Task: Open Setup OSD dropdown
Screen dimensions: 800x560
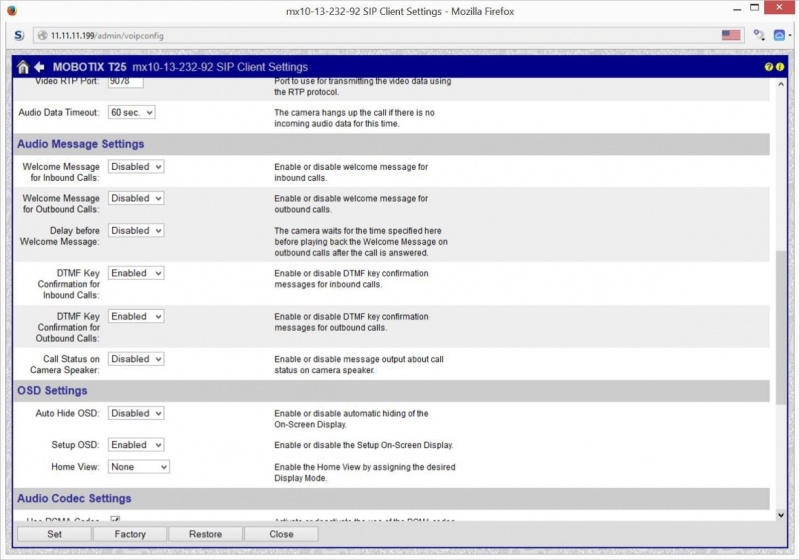Action: click(x=136, y=445)
